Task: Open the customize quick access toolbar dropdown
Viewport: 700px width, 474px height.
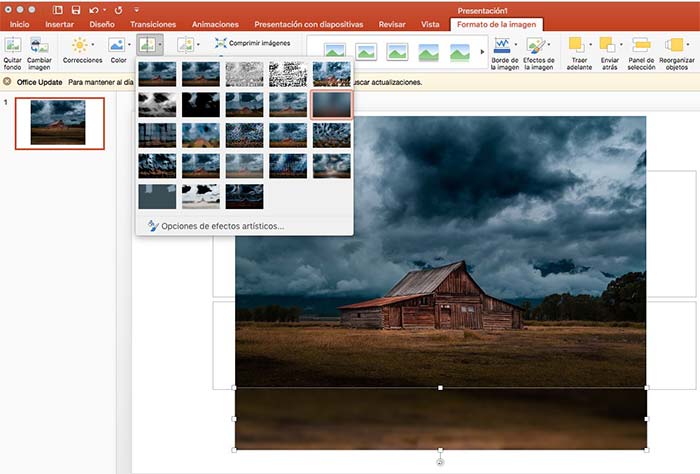Action: (x=136, y=10)
